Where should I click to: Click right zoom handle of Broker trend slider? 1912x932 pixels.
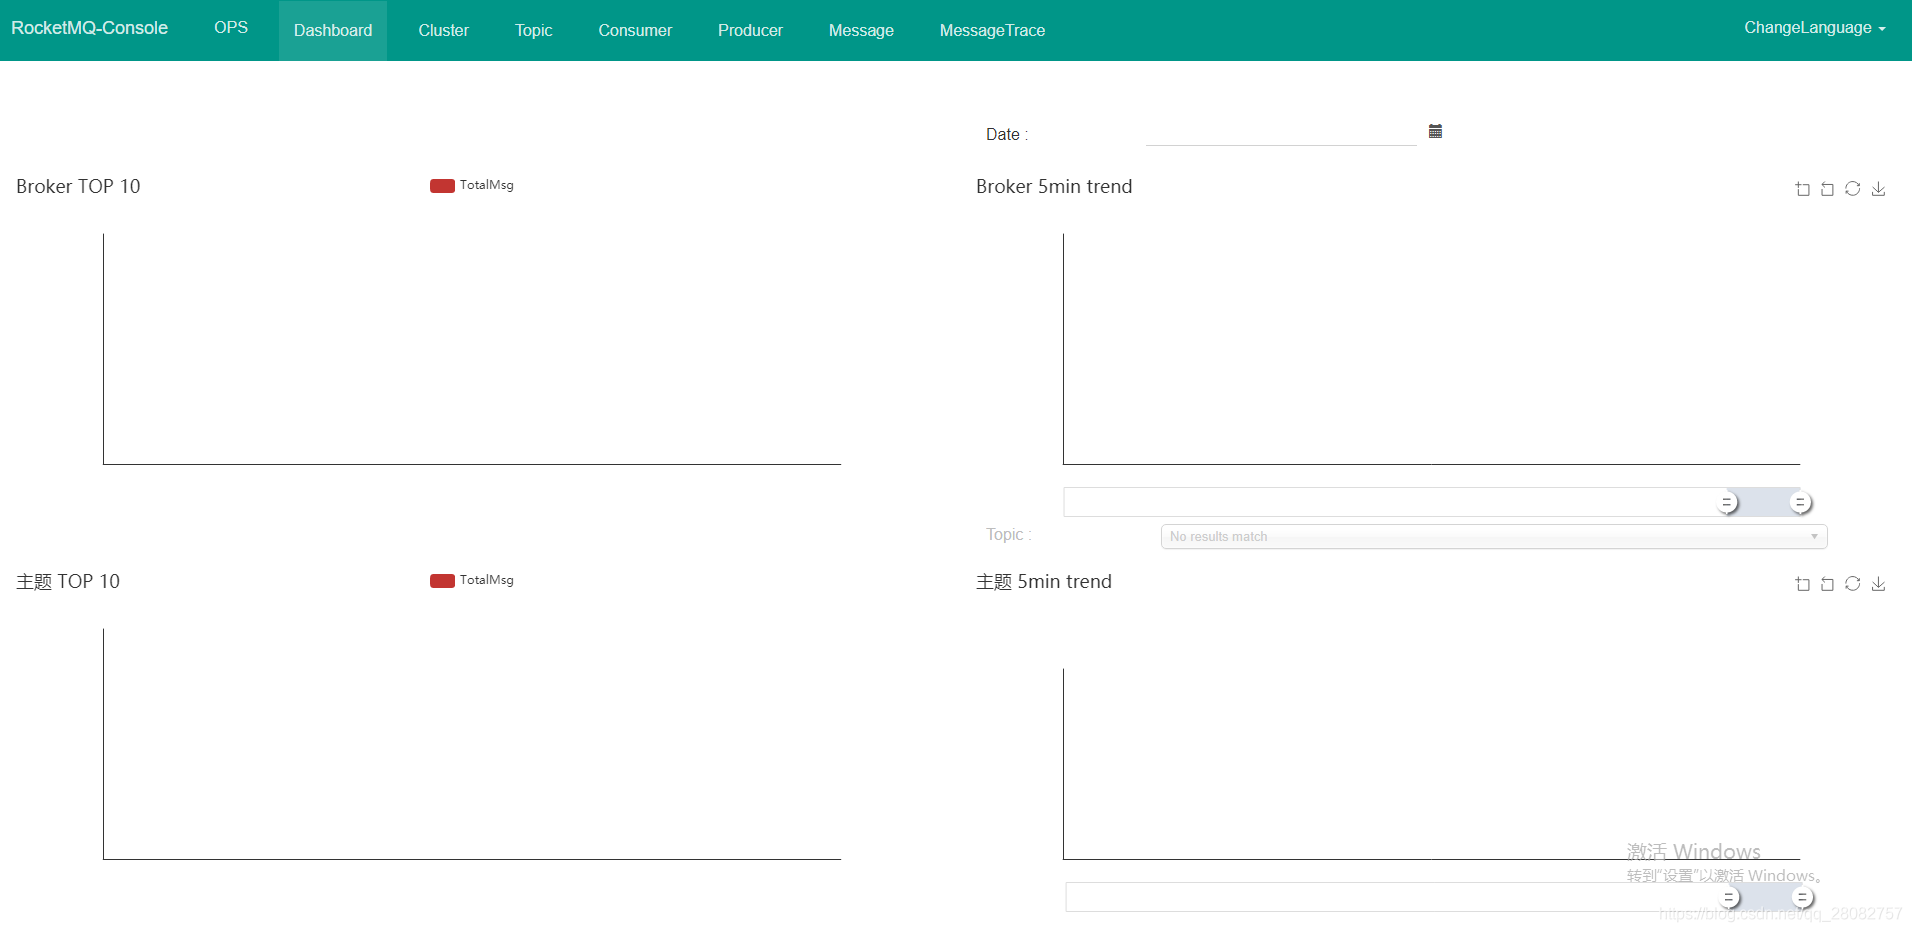pos(1800,503)
